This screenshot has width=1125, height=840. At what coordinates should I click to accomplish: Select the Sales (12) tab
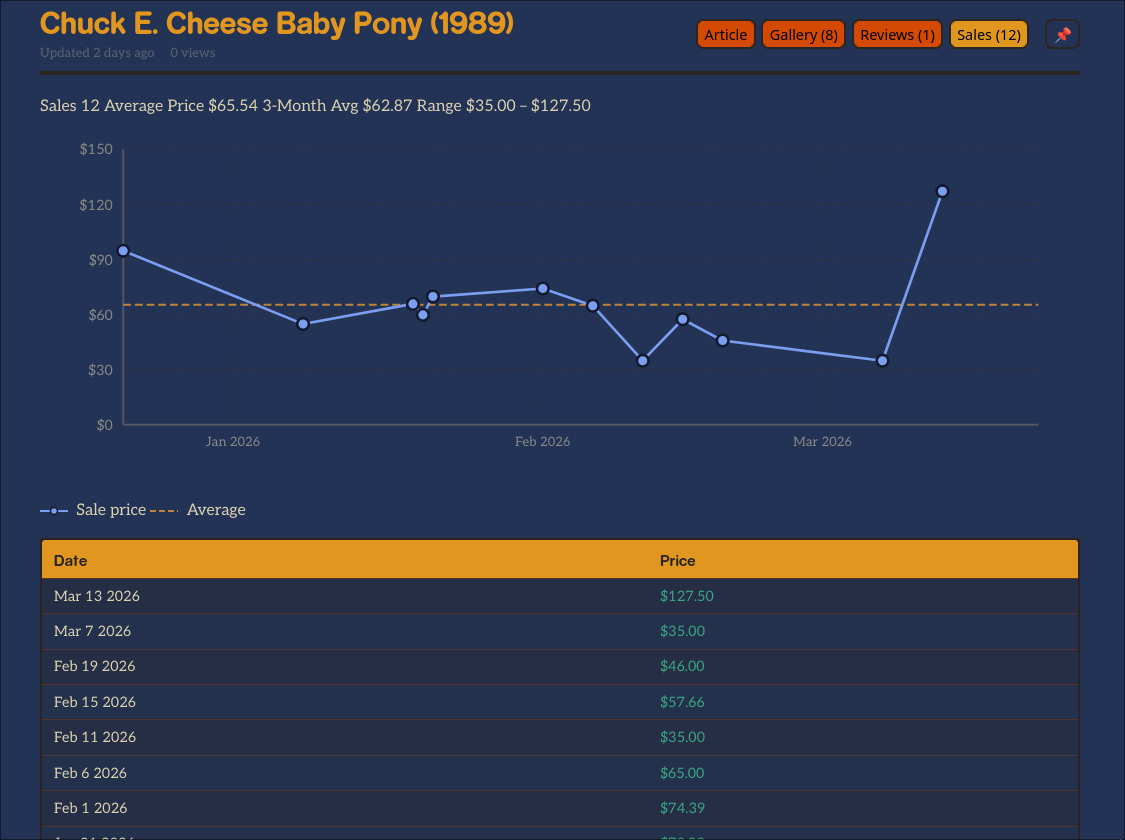[x=988, y=35]
